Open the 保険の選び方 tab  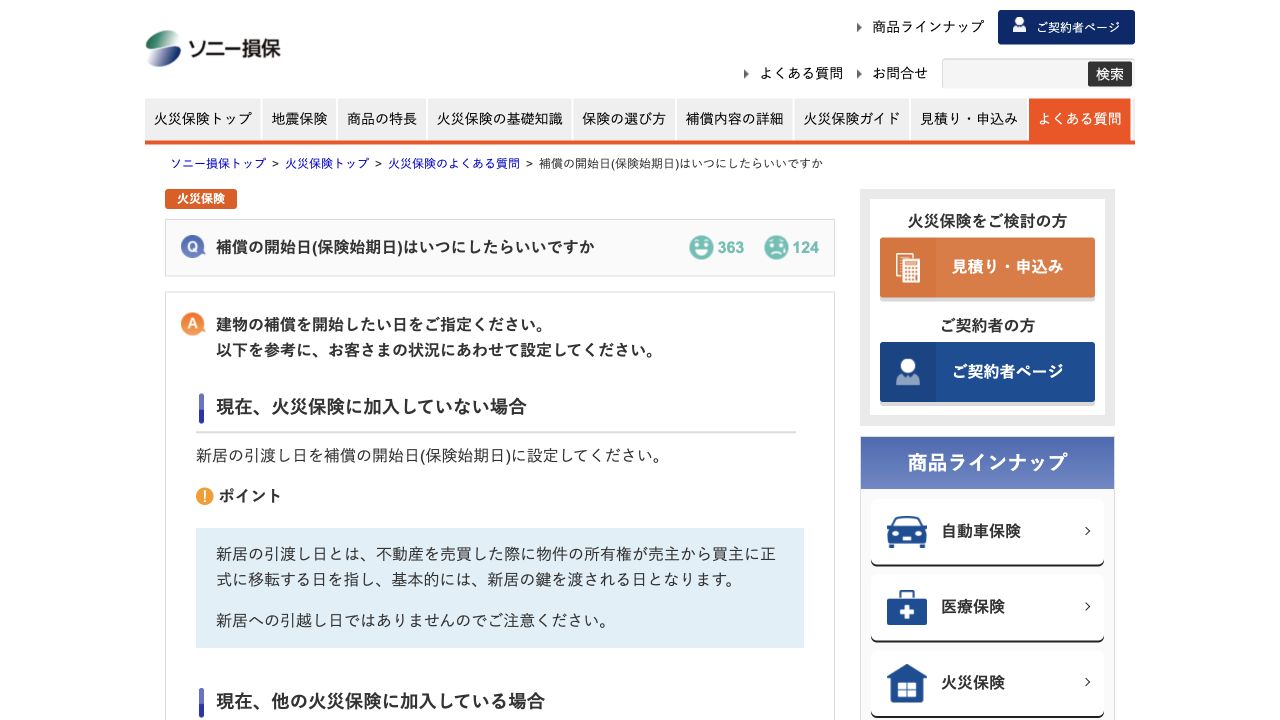[x=624, y=119]
